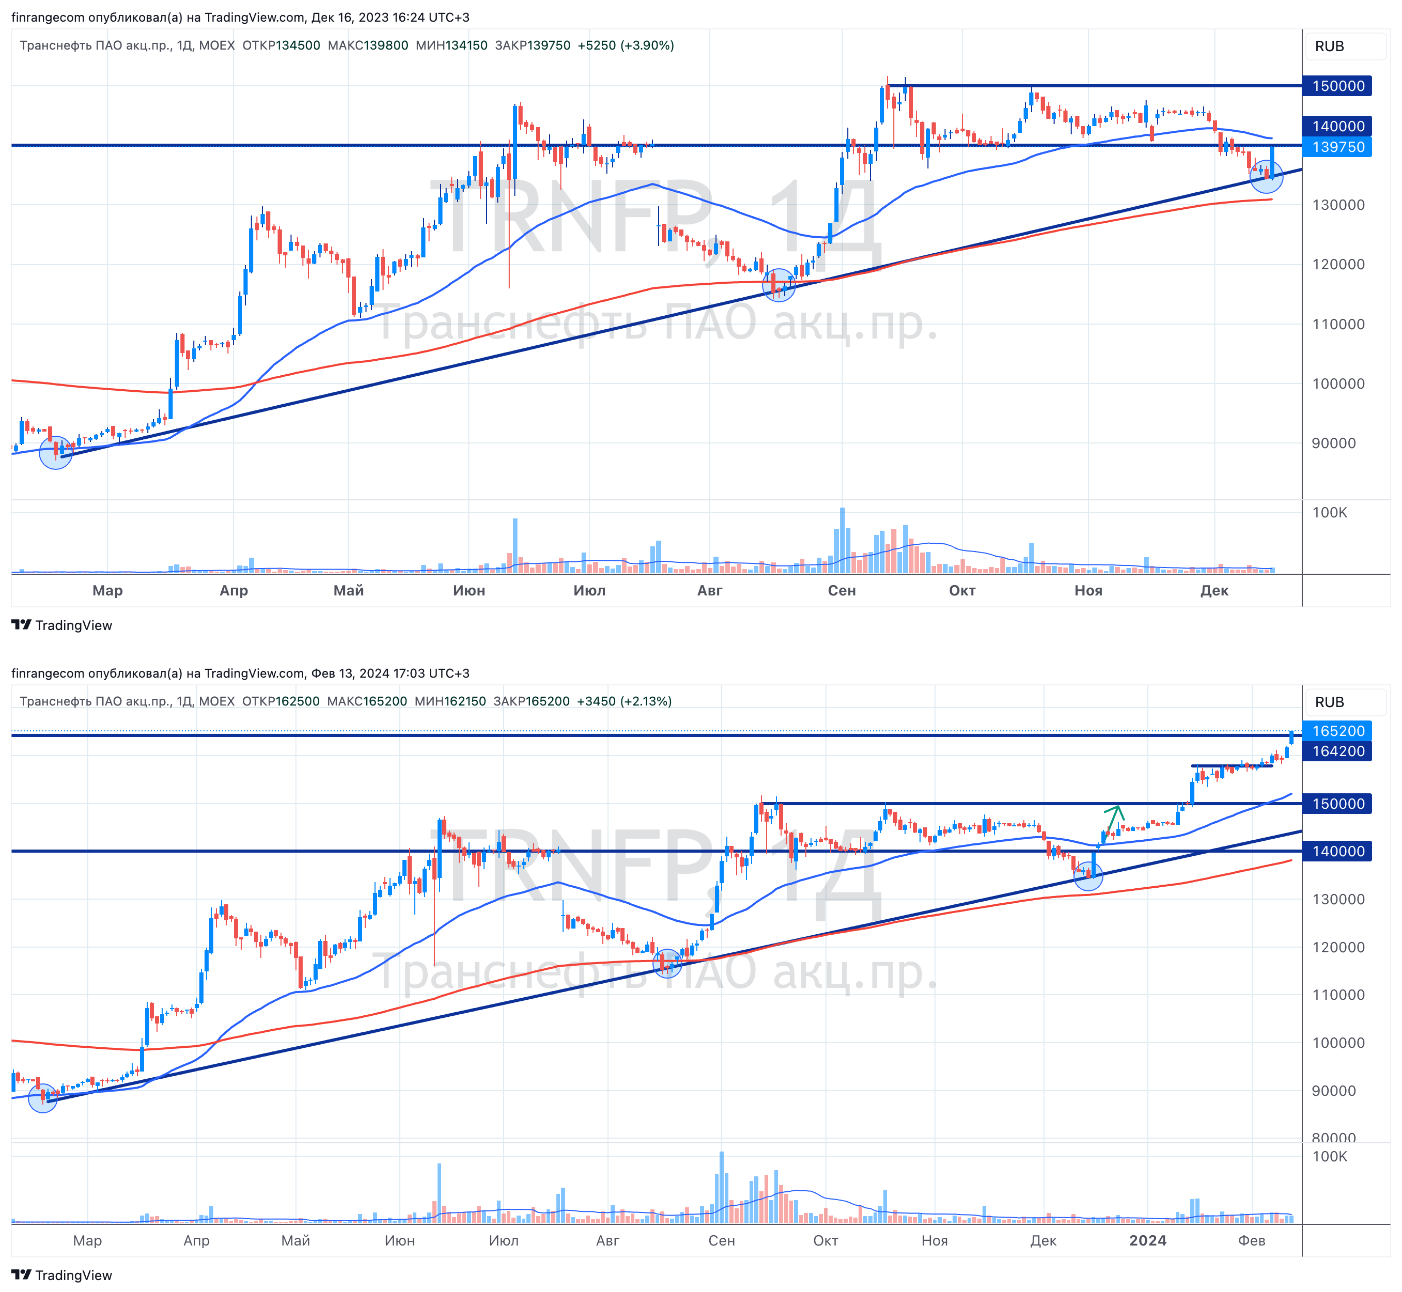Screen dimensions: 1402x1292
Task: Click the green arrow drawing on lower chart
Action: click(x=1114, y=819)
